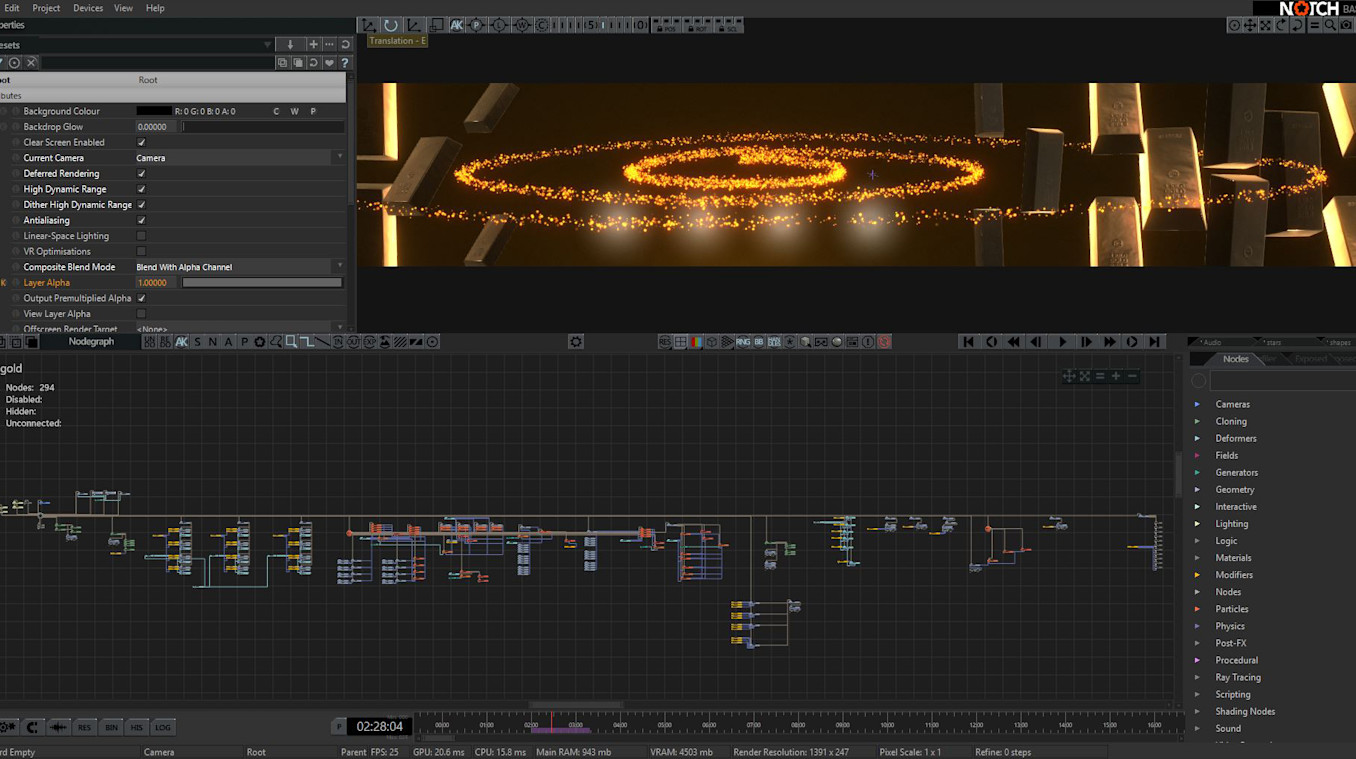Open the Composite Blend Mode dropdown
Screen dimensions: 1356x759
tap(240, 267)
